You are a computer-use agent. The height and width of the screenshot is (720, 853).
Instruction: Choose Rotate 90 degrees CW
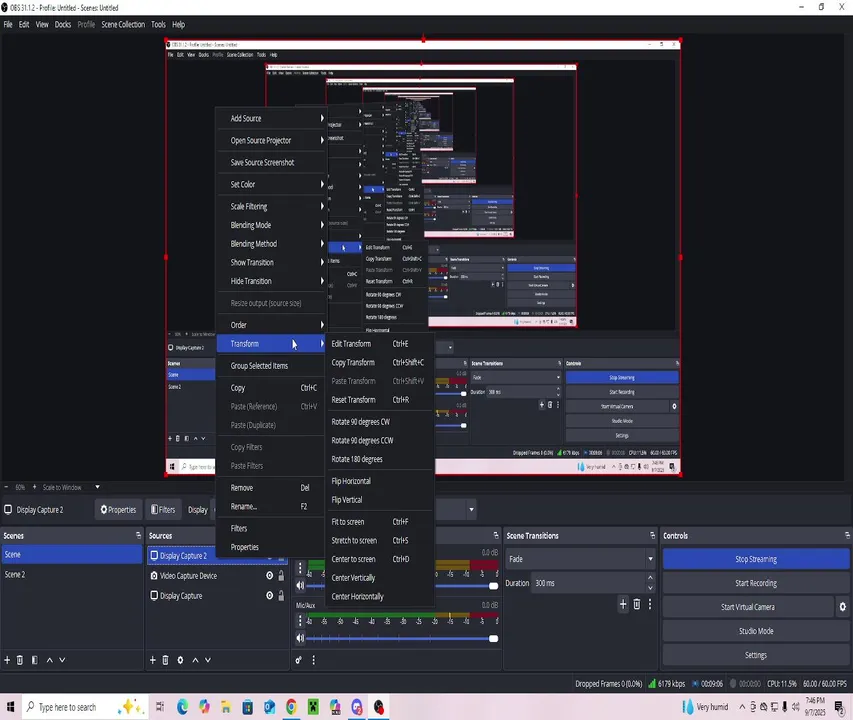(x=379, y=422)
